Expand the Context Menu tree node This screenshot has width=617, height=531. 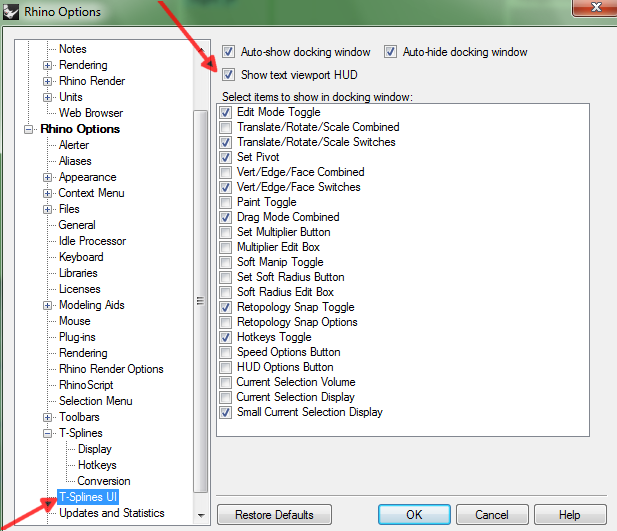47,193
